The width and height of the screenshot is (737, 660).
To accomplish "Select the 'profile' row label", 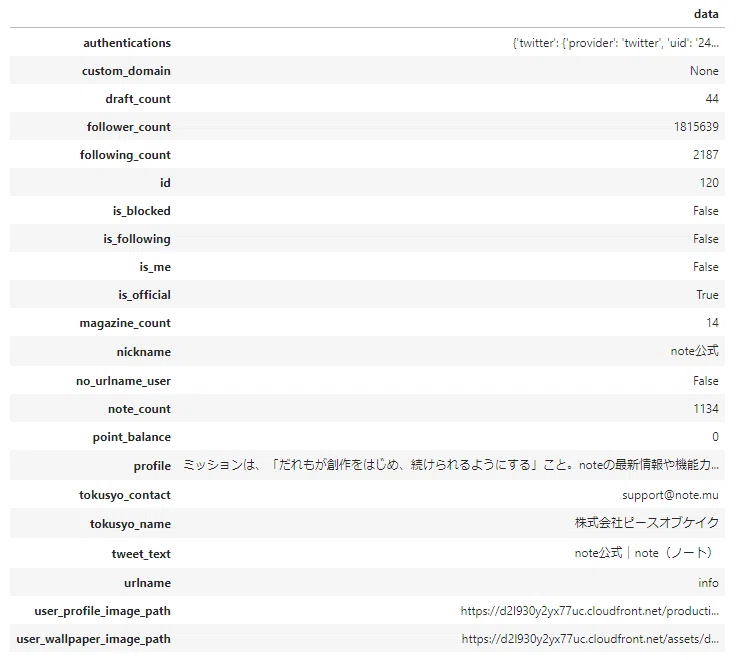I will [x=152, y=466].
